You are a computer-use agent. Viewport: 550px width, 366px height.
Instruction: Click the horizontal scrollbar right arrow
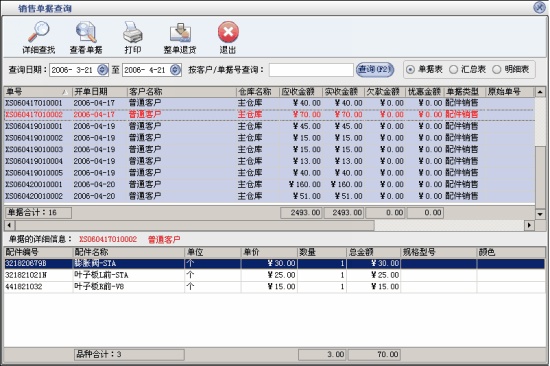pos(529,225)
